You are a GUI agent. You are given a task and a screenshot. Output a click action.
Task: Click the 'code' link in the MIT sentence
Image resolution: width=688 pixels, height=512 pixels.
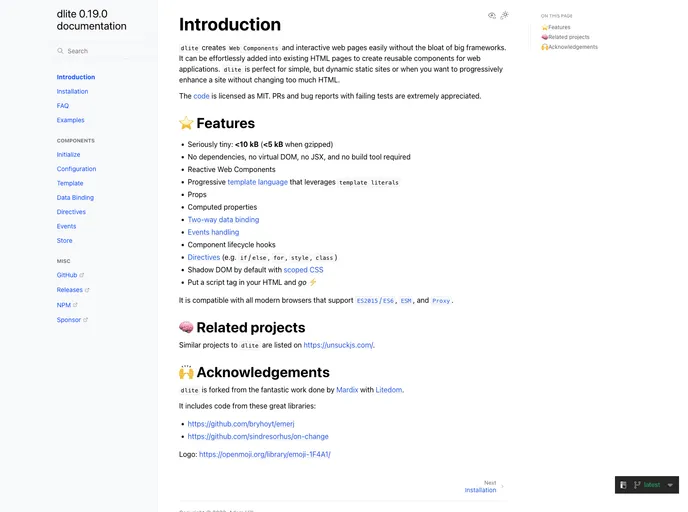pyautogui.click(x=201, y=96)
